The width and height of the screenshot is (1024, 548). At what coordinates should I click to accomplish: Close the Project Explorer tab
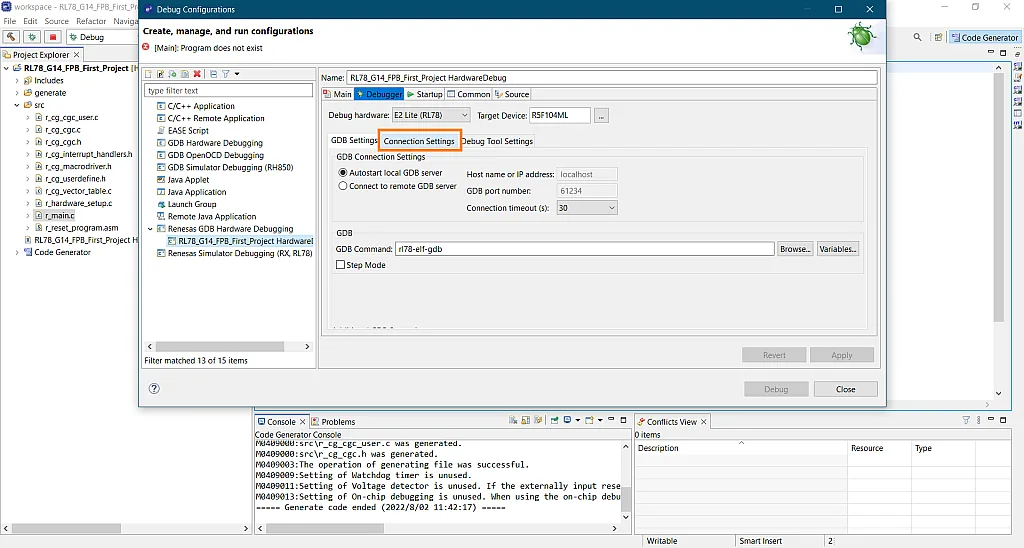pyautogui.click(x=76, y=55)
